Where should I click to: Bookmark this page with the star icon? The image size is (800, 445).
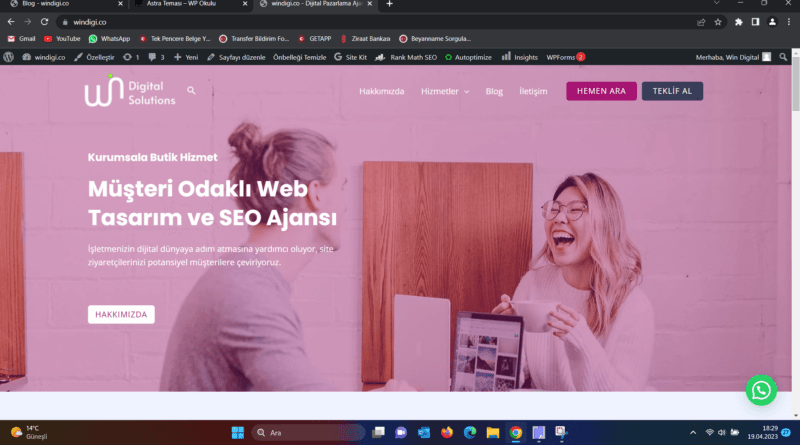pyautogui.click(x=718, y=22)
